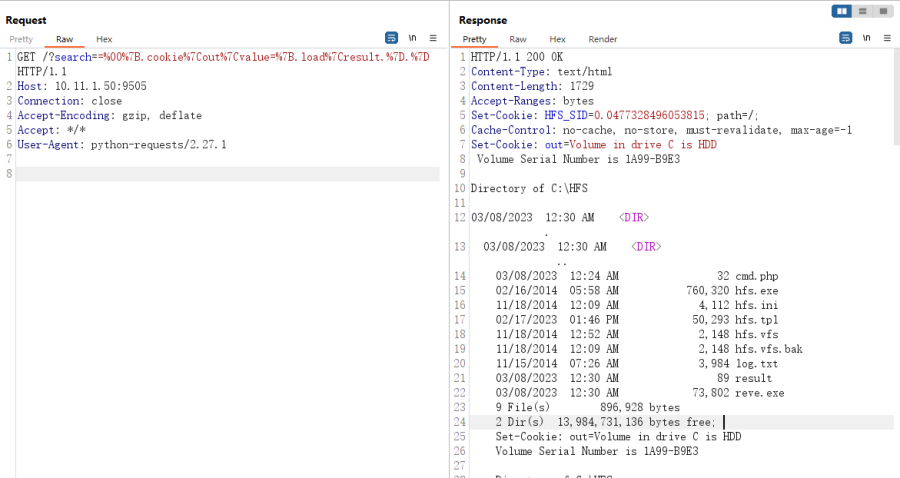This screenshot has width=900, height=478.
Task: Click the Accept-Ranges: bytes line
Action: point(532,101)
